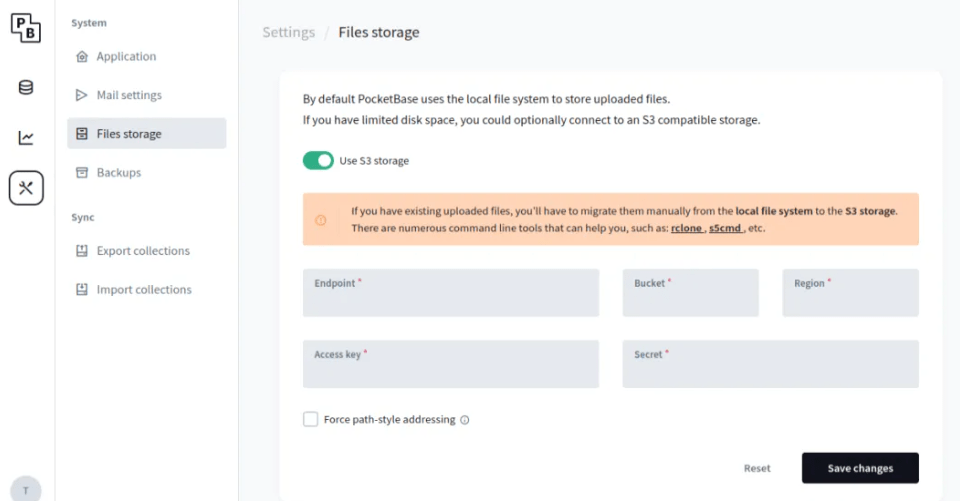The height and width of the screenshot is (501, 960).
Task: Navigate to Import collections
Action: click(144, 290)
